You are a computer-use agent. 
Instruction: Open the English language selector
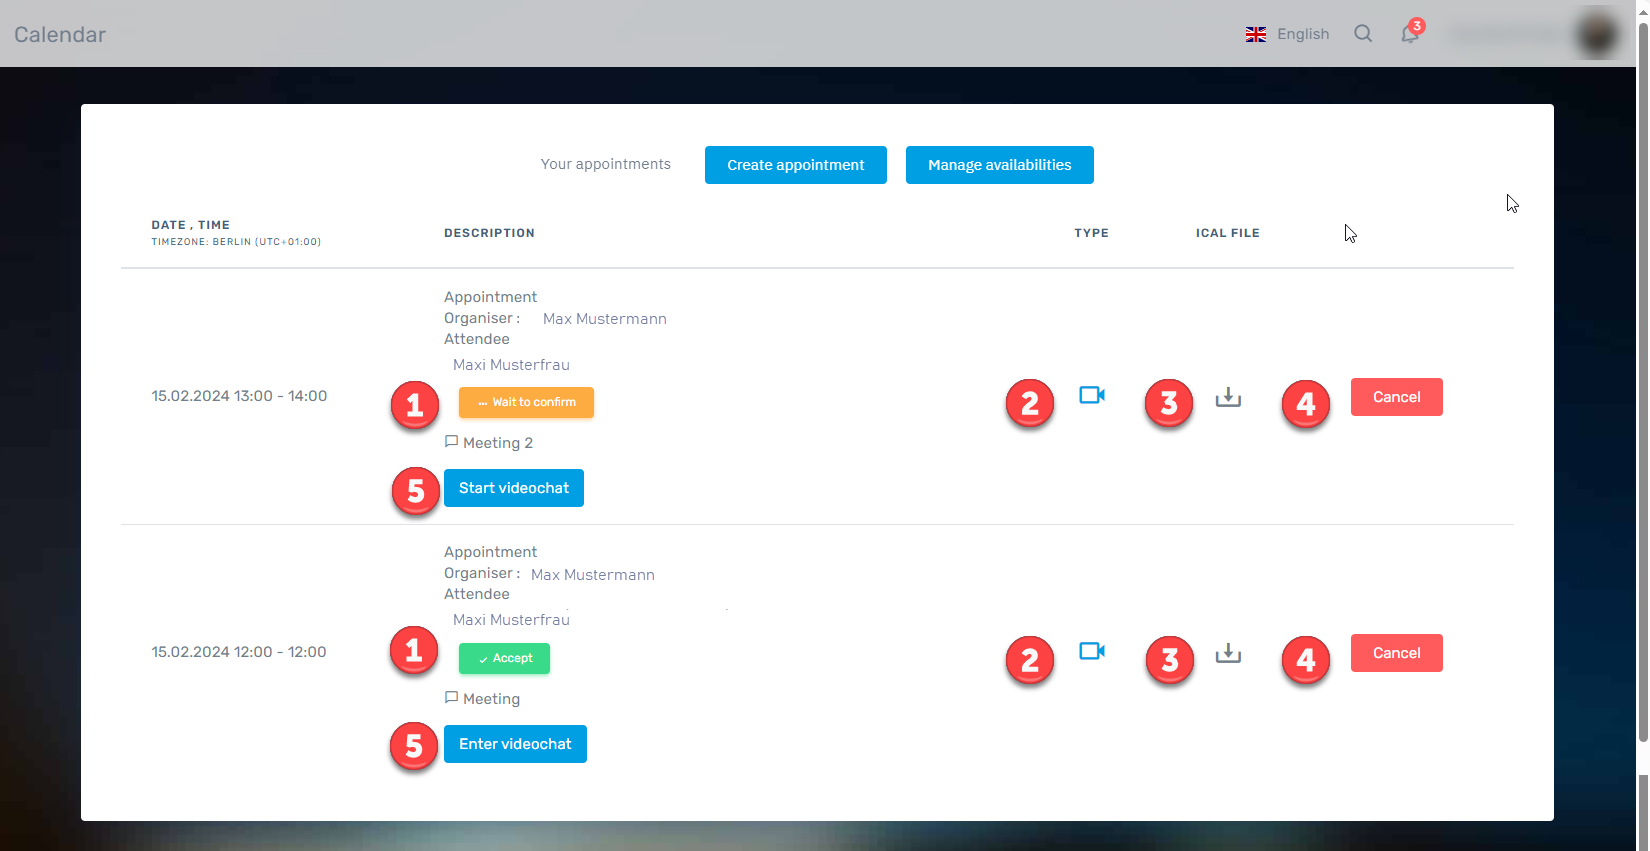[1302, 34]
